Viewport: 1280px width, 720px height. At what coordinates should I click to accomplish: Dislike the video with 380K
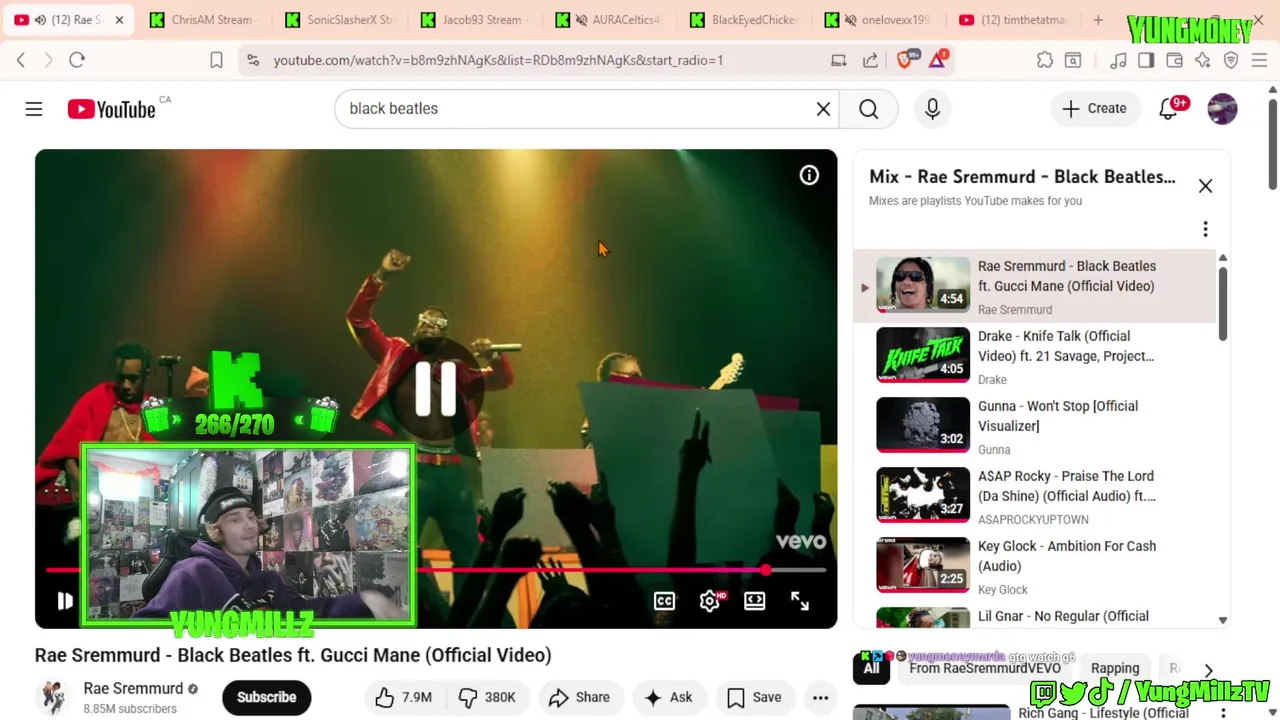click(487, 697)
